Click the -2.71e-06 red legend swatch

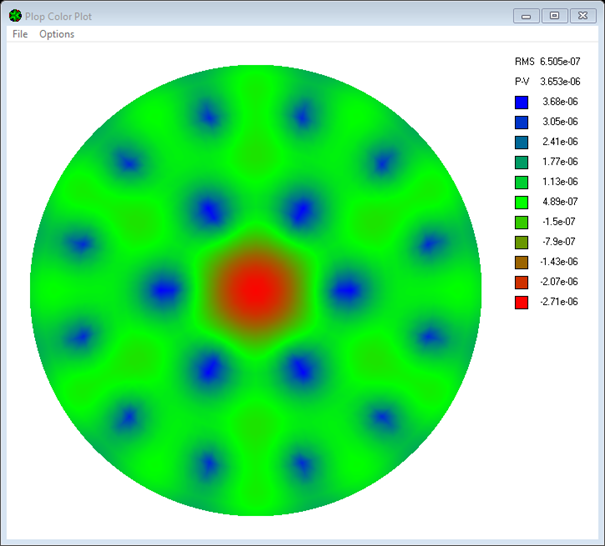pos(521,303)
